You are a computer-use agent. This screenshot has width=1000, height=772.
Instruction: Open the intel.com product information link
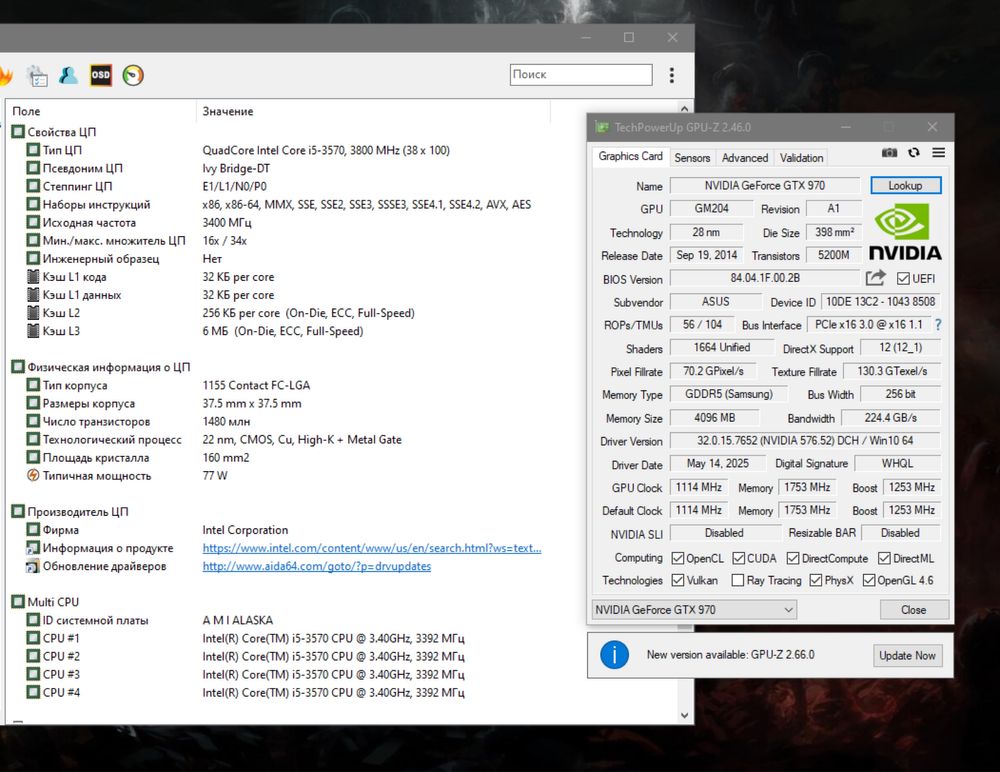click(372, 548)
